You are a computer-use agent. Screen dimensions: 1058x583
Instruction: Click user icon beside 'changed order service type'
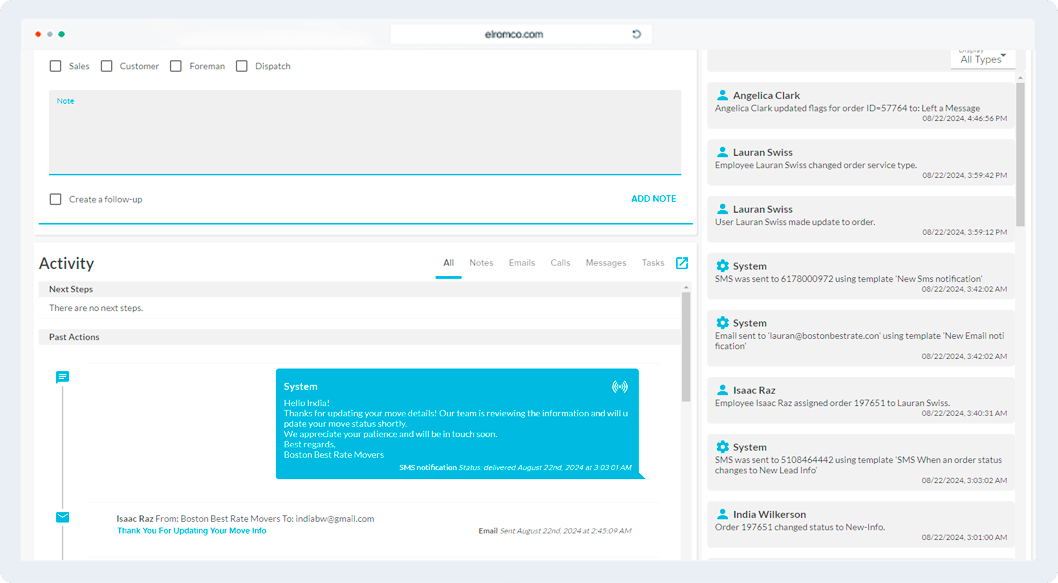(x=722, y=152)
